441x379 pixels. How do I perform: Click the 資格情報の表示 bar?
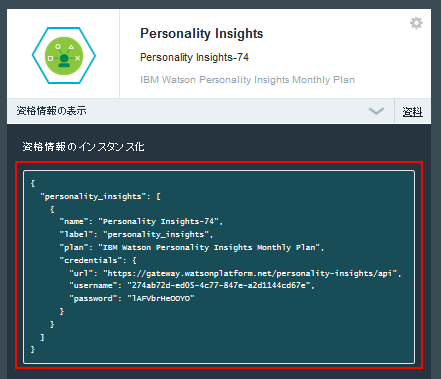200,111
